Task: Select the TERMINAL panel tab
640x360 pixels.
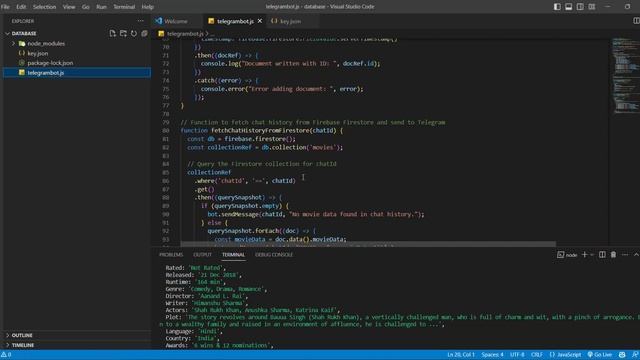Action: pyautogui.click(x=233, y=255)
